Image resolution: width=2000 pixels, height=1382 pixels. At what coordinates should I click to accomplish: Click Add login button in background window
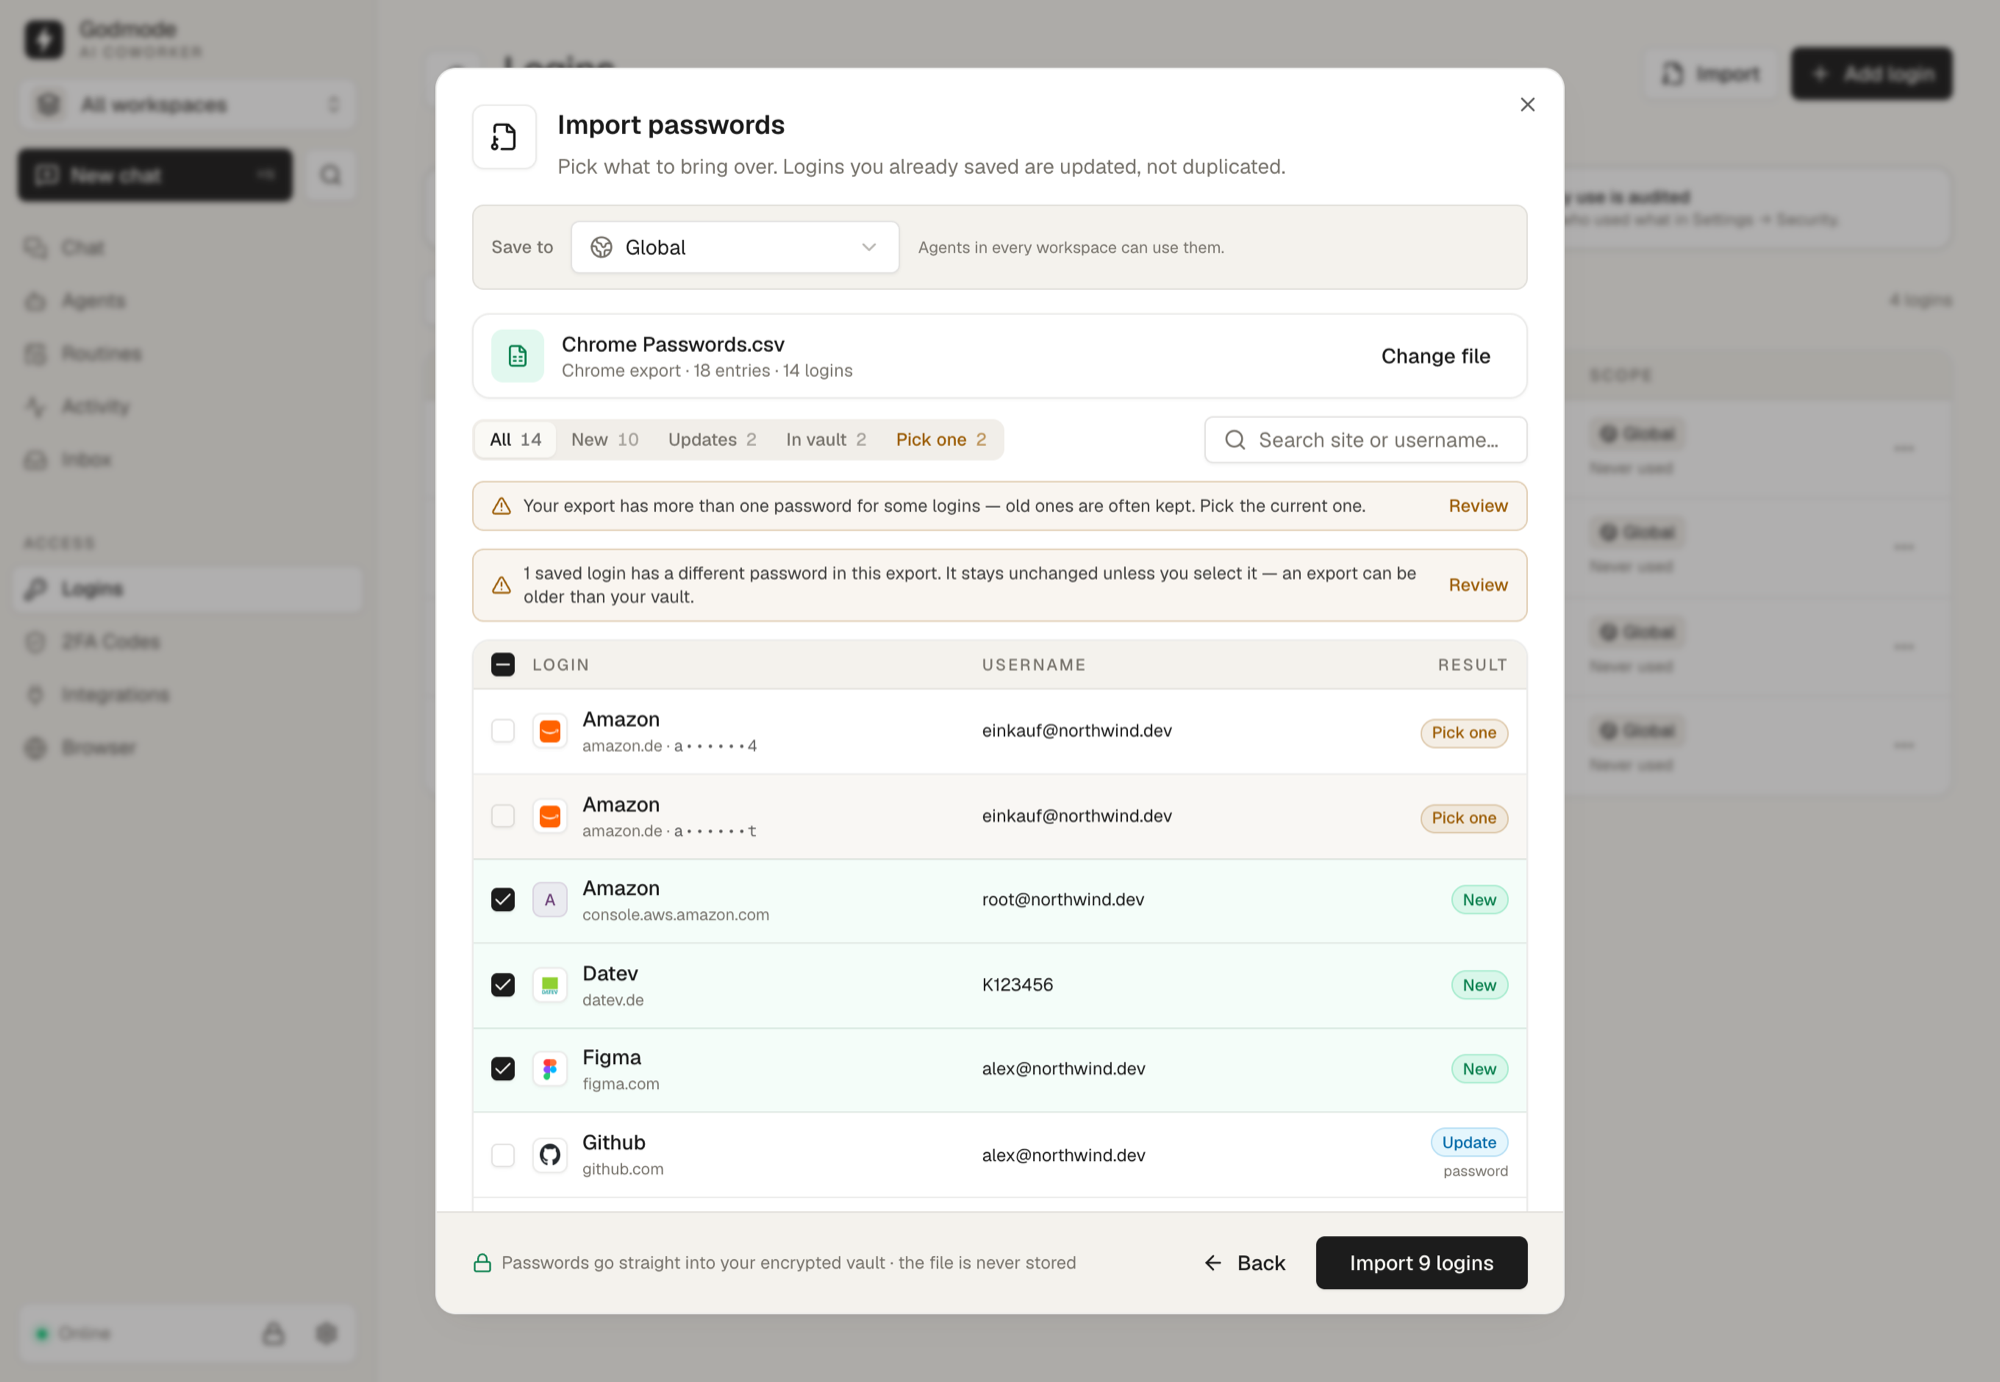point(1871,73)
